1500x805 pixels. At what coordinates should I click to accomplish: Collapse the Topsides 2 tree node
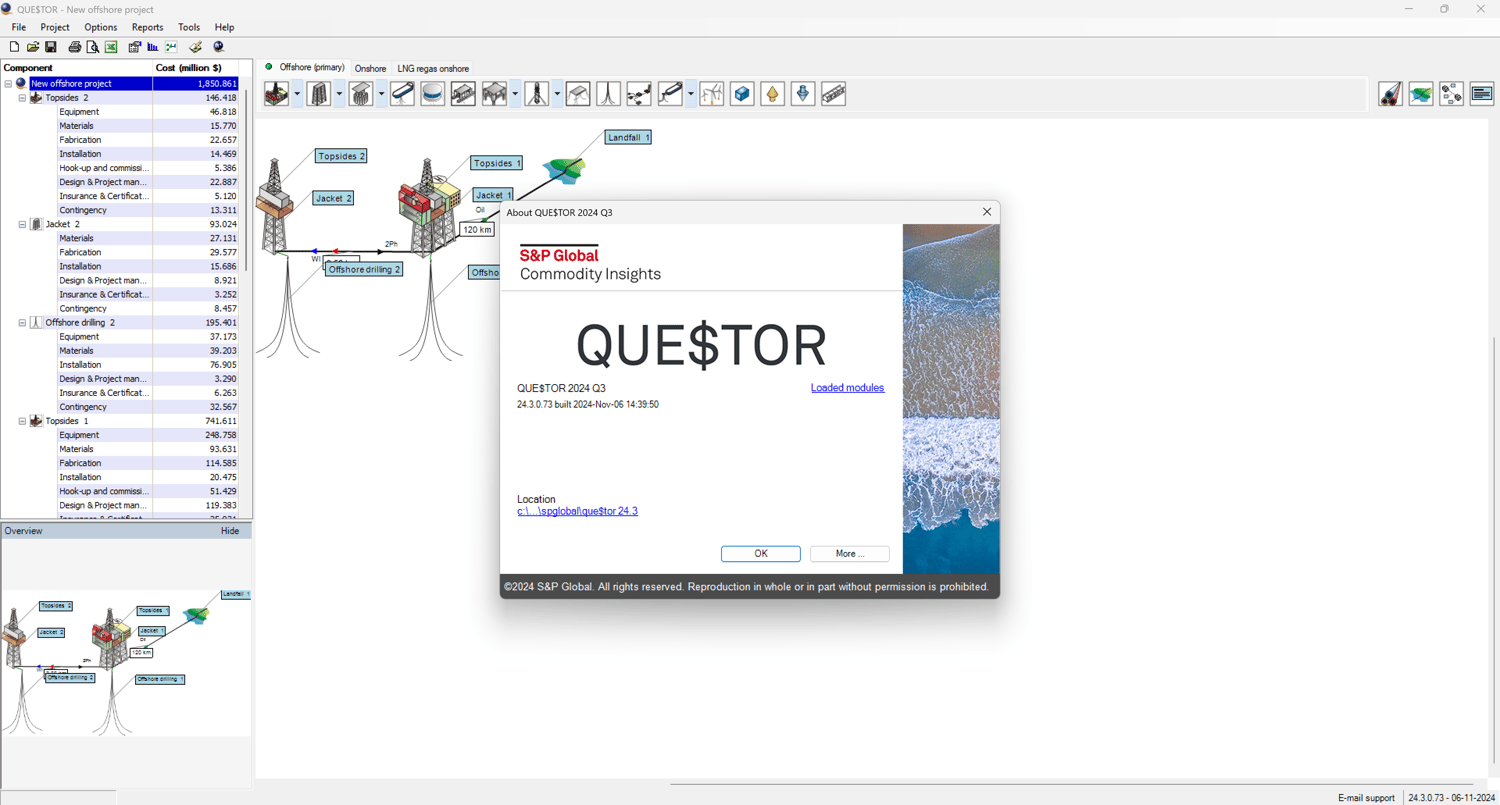[22, 98]
